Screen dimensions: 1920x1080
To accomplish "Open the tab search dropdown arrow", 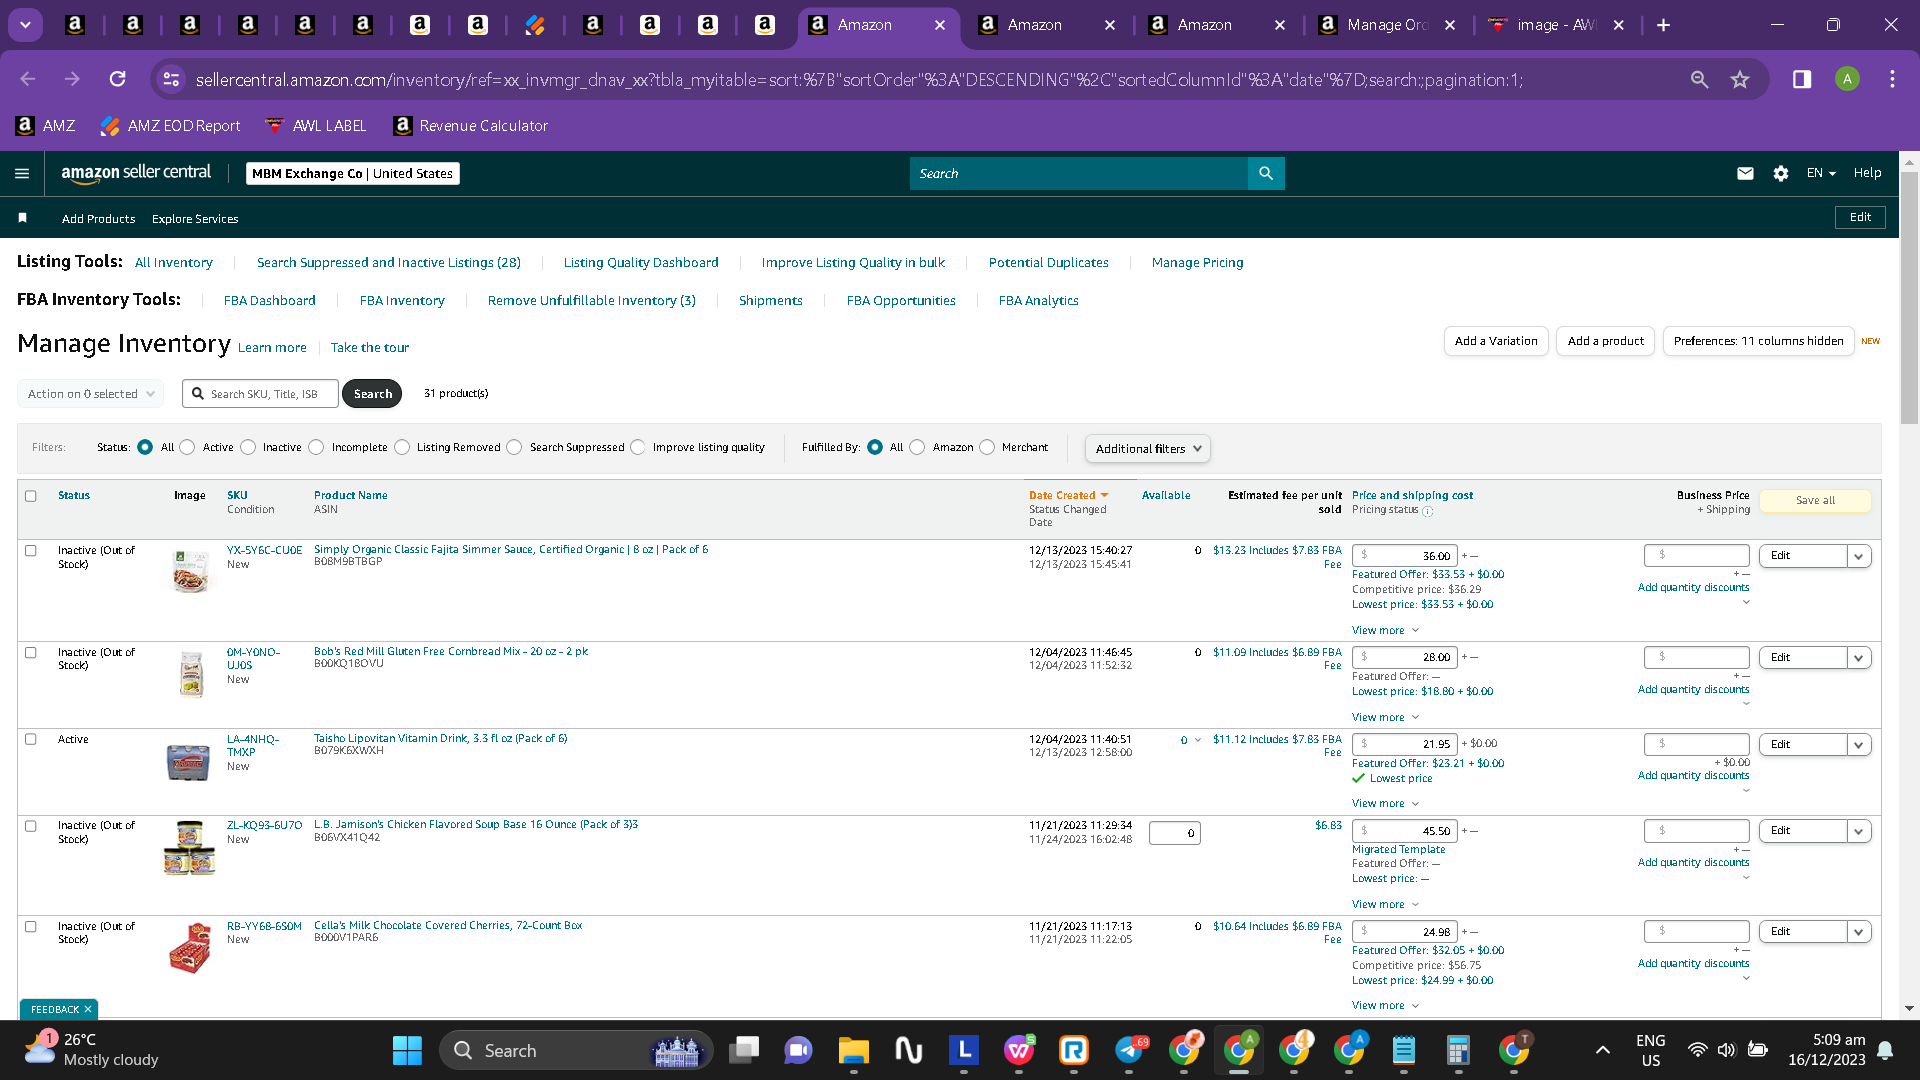I will [x=25, y=25].
